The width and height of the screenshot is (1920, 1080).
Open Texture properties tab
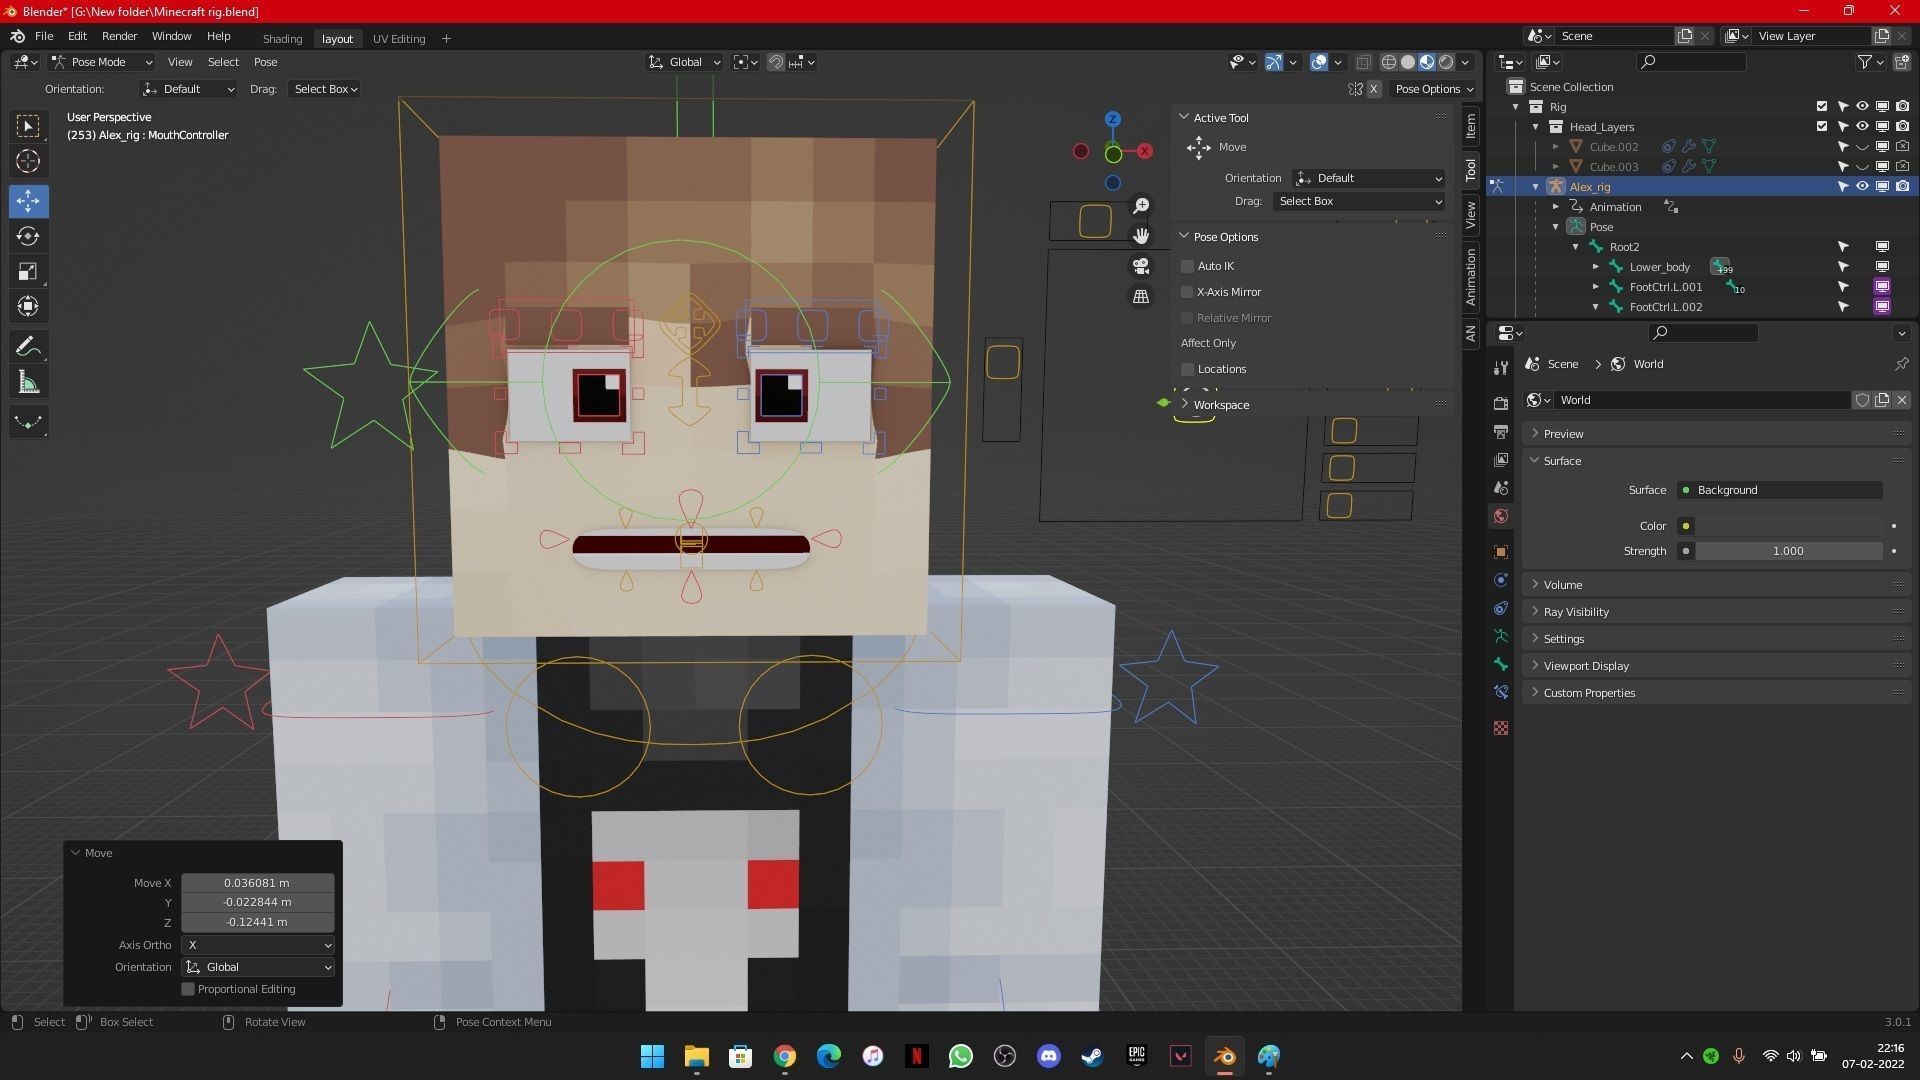point(1501,728)
